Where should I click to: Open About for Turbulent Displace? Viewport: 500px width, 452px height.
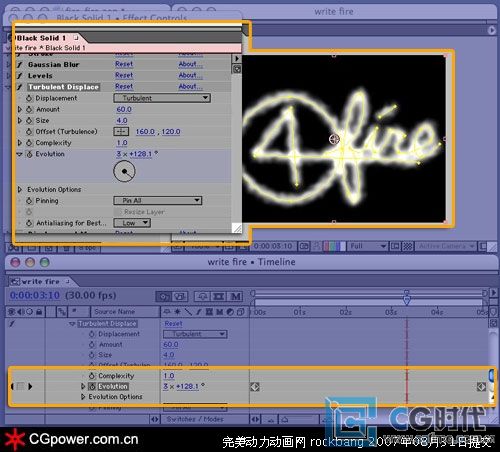coord(190,87)
